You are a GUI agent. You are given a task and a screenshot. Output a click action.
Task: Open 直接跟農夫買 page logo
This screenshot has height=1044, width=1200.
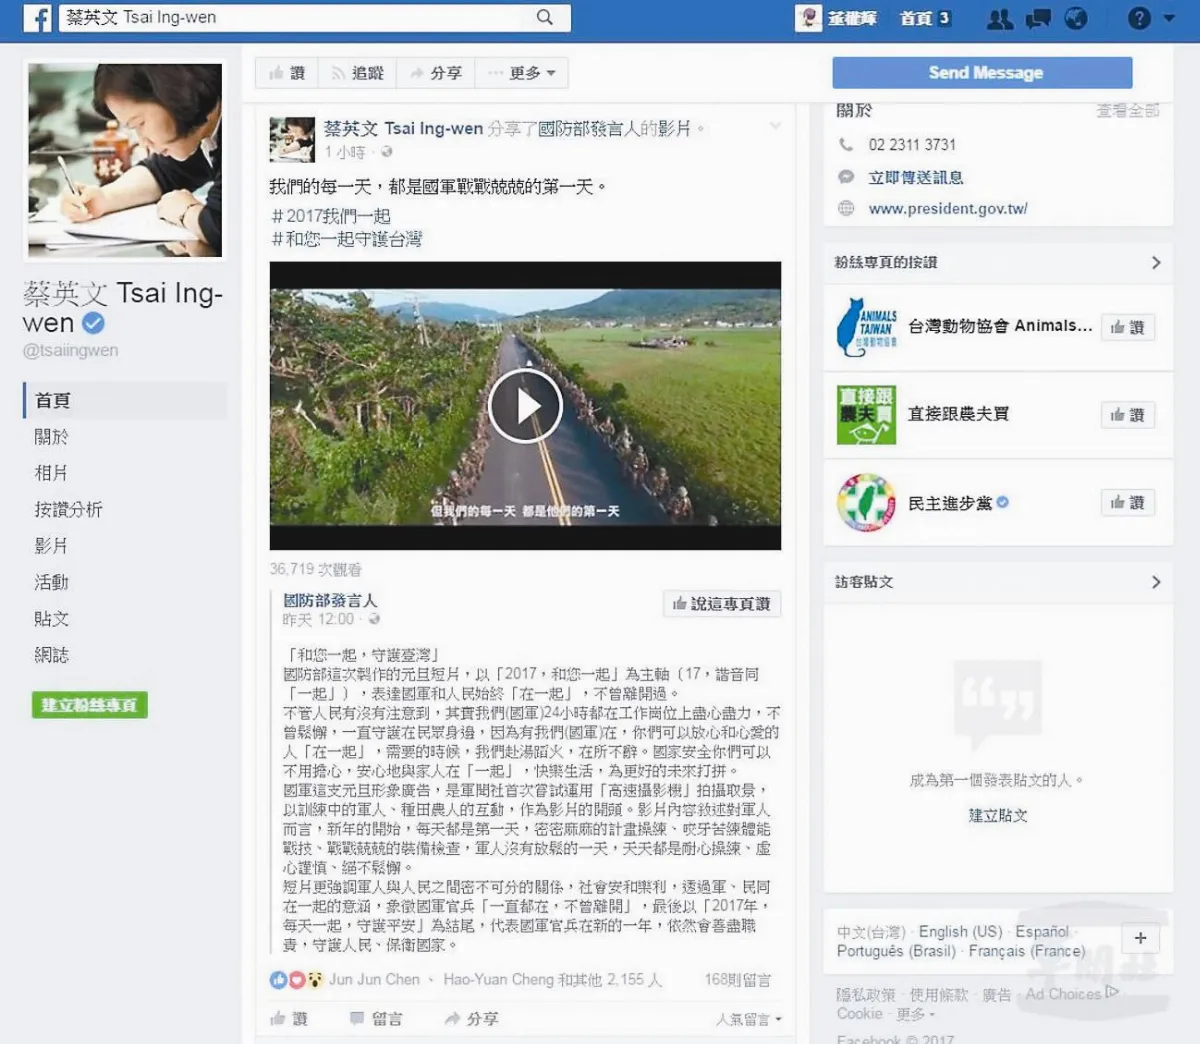coord(867,414)
